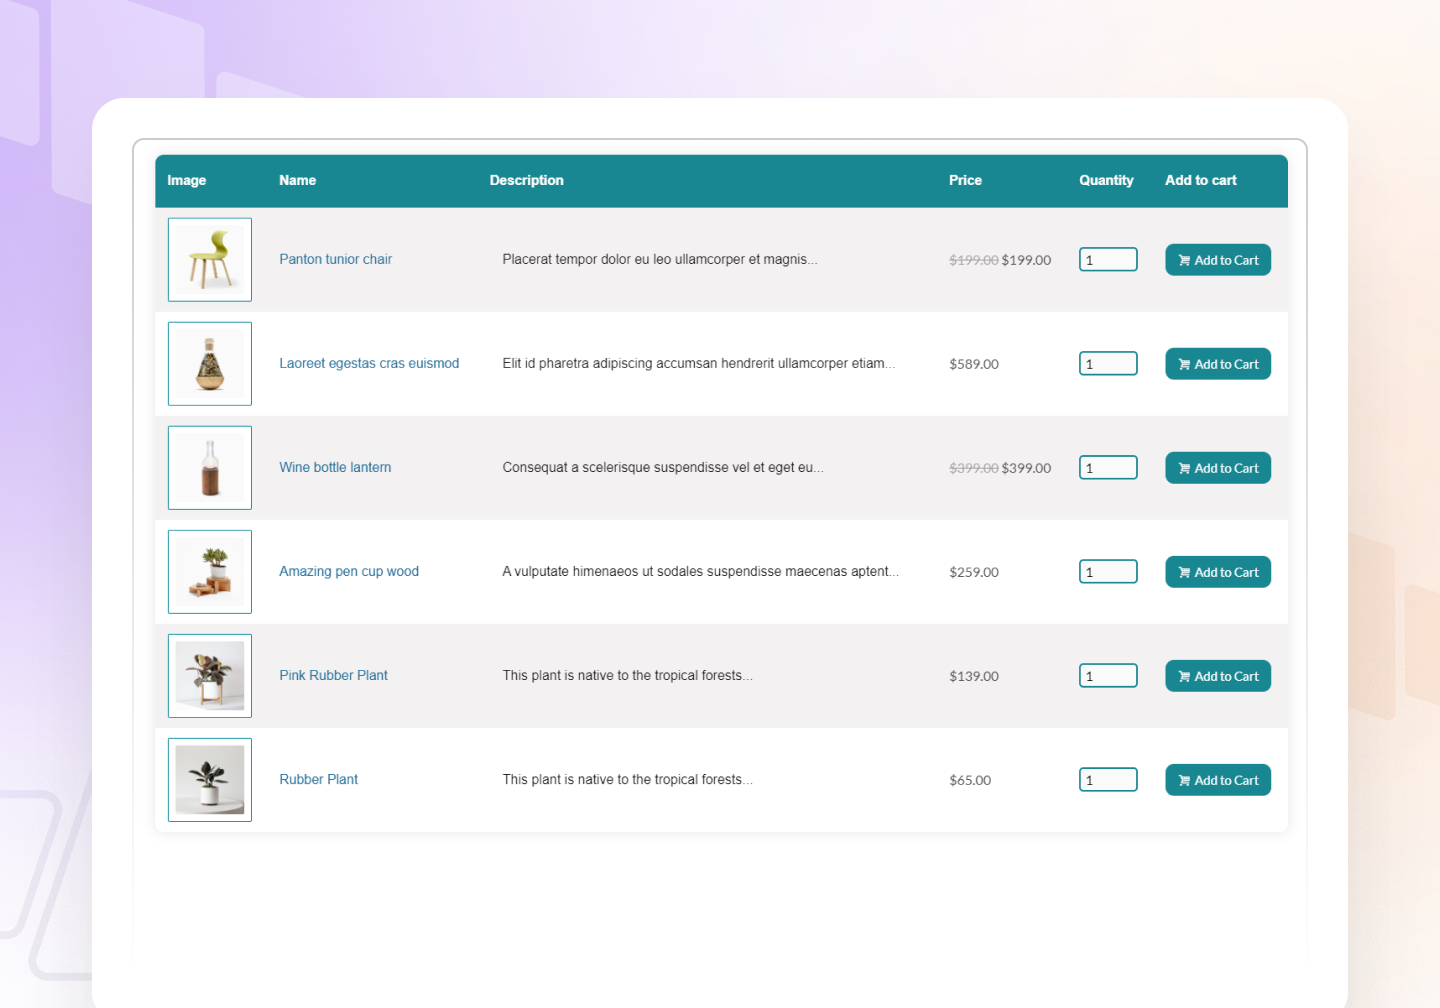Add Wine bottle lantern to cart
This screenshot has height=1008, width=1440.
click(x=1218, y=468)
